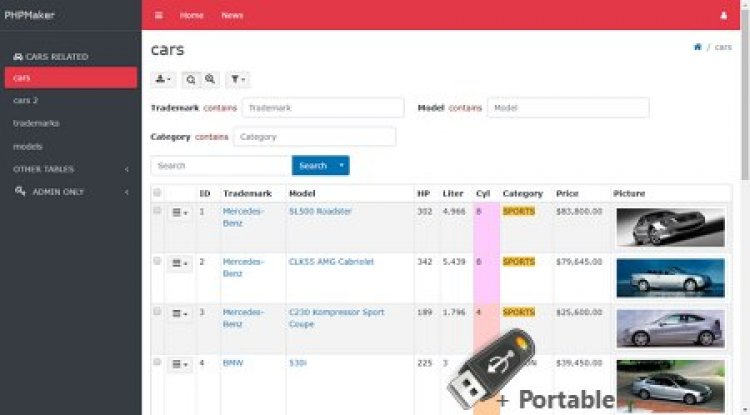Focus the Model search field
The width and height of the screenshot is (750, 415).
coord(568,108)
